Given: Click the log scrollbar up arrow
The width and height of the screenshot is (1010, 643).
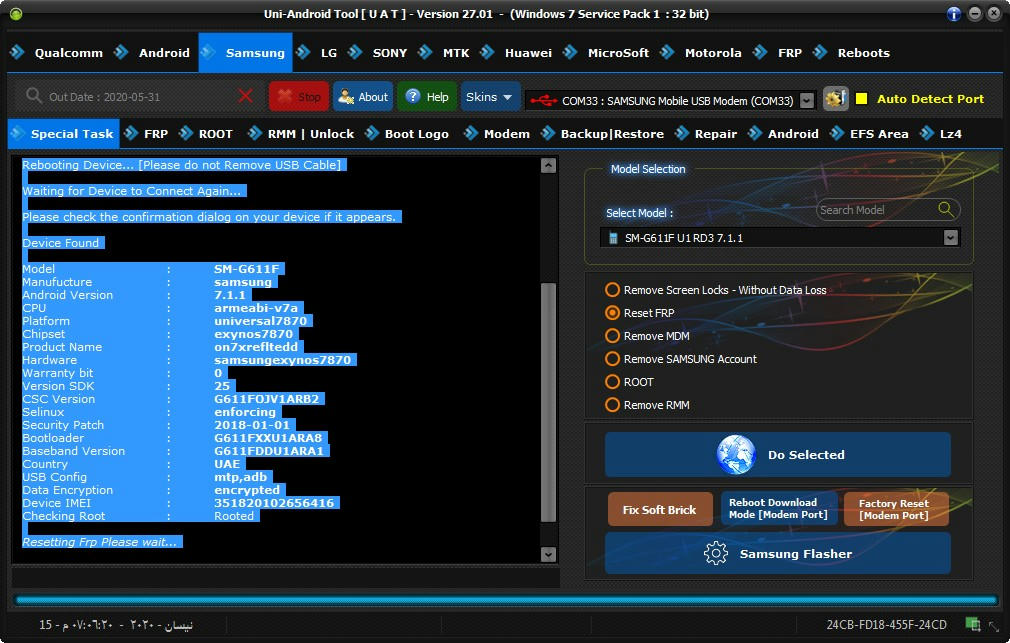Looking at the screenshot, I should [x=548, y=166].
